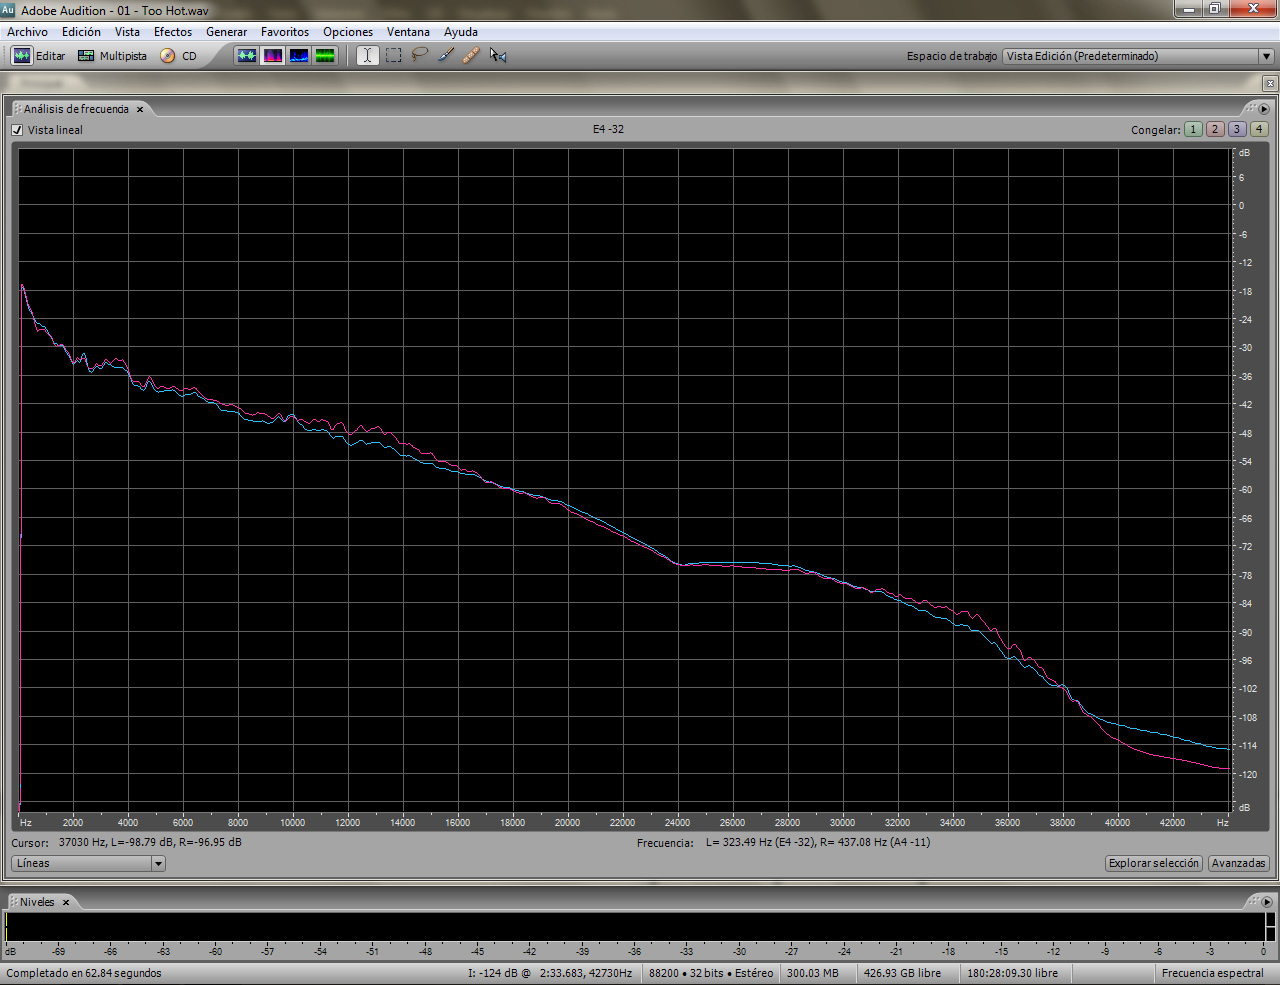Click the Adobe Audition title bar icon

pyautogui.click(x=8, y=9)
